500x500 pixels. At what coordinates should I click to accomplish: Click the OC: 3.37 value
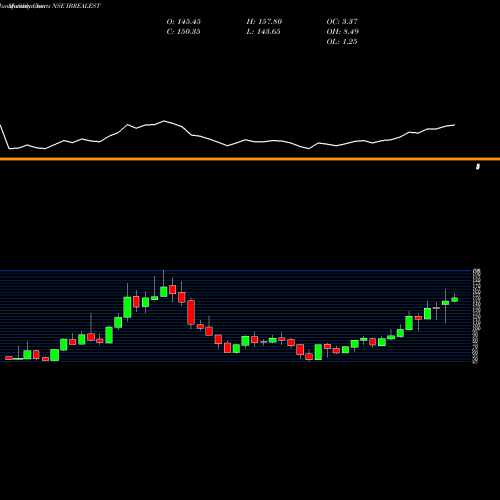point(342,22)
